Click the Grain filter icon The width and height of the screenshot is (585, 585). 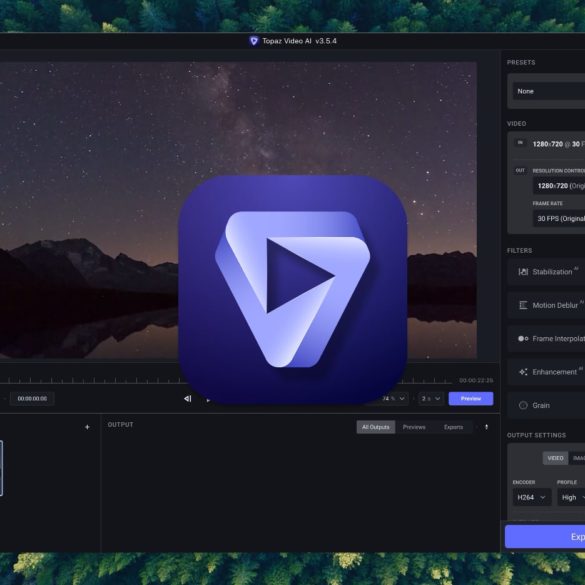point(523,405)
